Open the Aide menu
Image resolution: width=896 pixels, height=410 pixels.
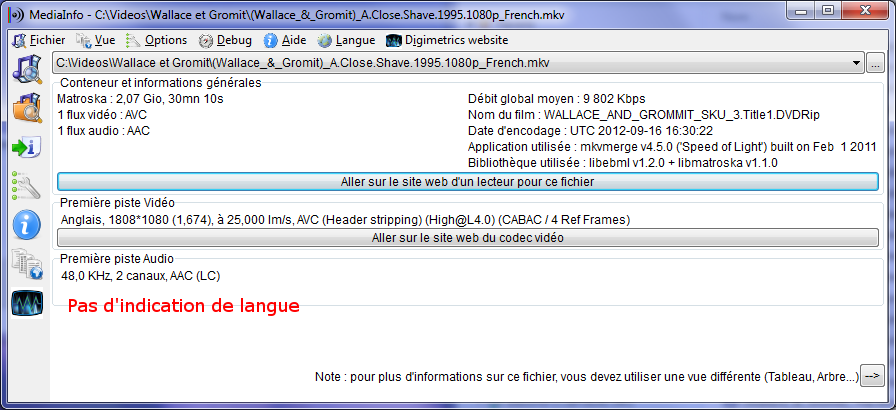click(285, 40)
